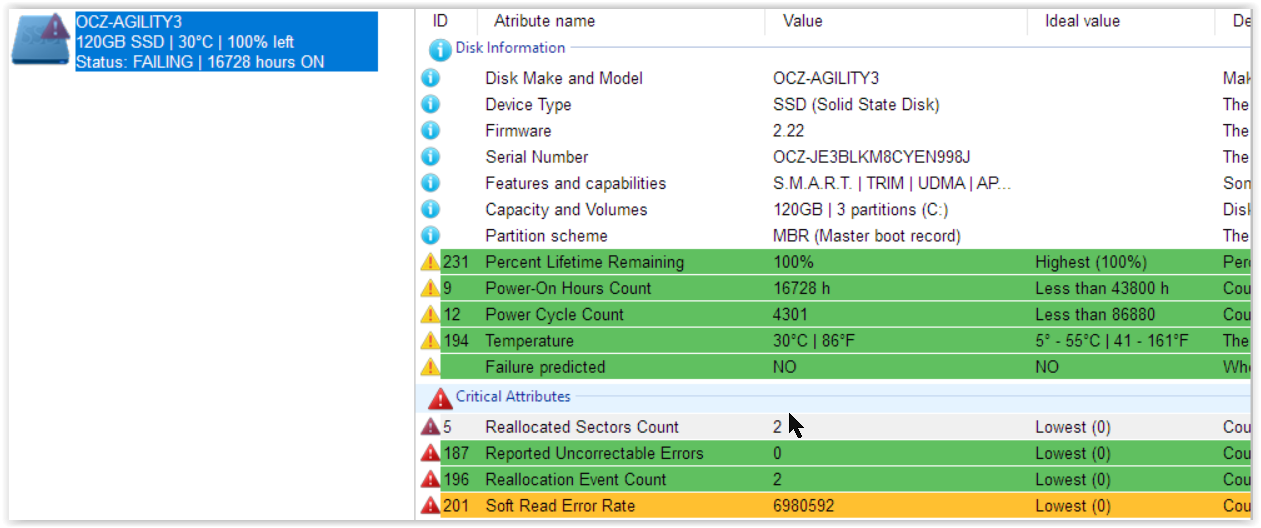Select the Disk Make and Model row

coord(835,78)
